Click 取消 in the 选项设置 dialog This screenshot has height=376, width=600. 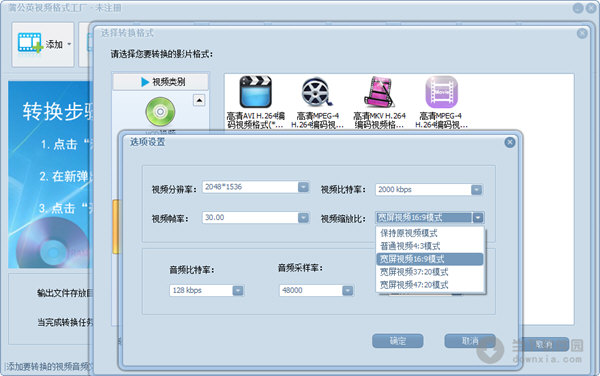point(470,341)
